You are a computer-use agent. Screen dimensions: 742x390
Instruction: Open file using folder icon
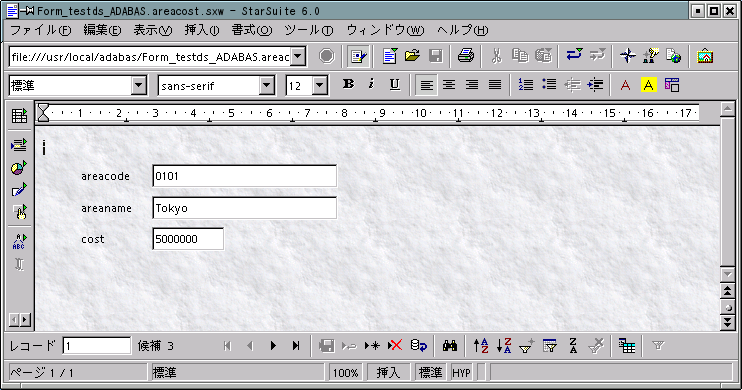click(x=412, y=56)
